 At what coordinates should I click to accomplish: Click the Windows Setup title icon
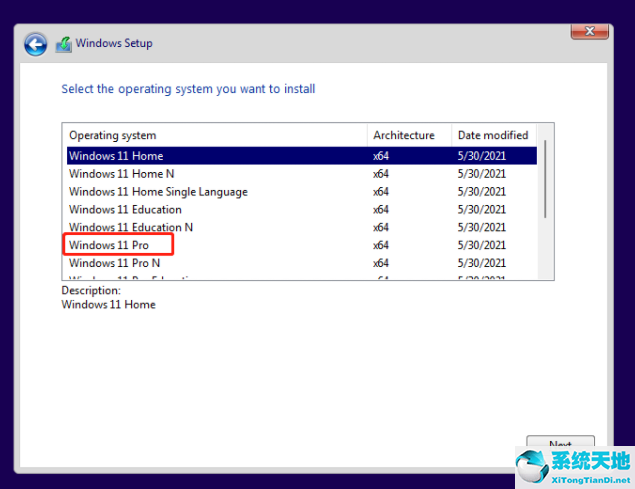pos(64,44)
